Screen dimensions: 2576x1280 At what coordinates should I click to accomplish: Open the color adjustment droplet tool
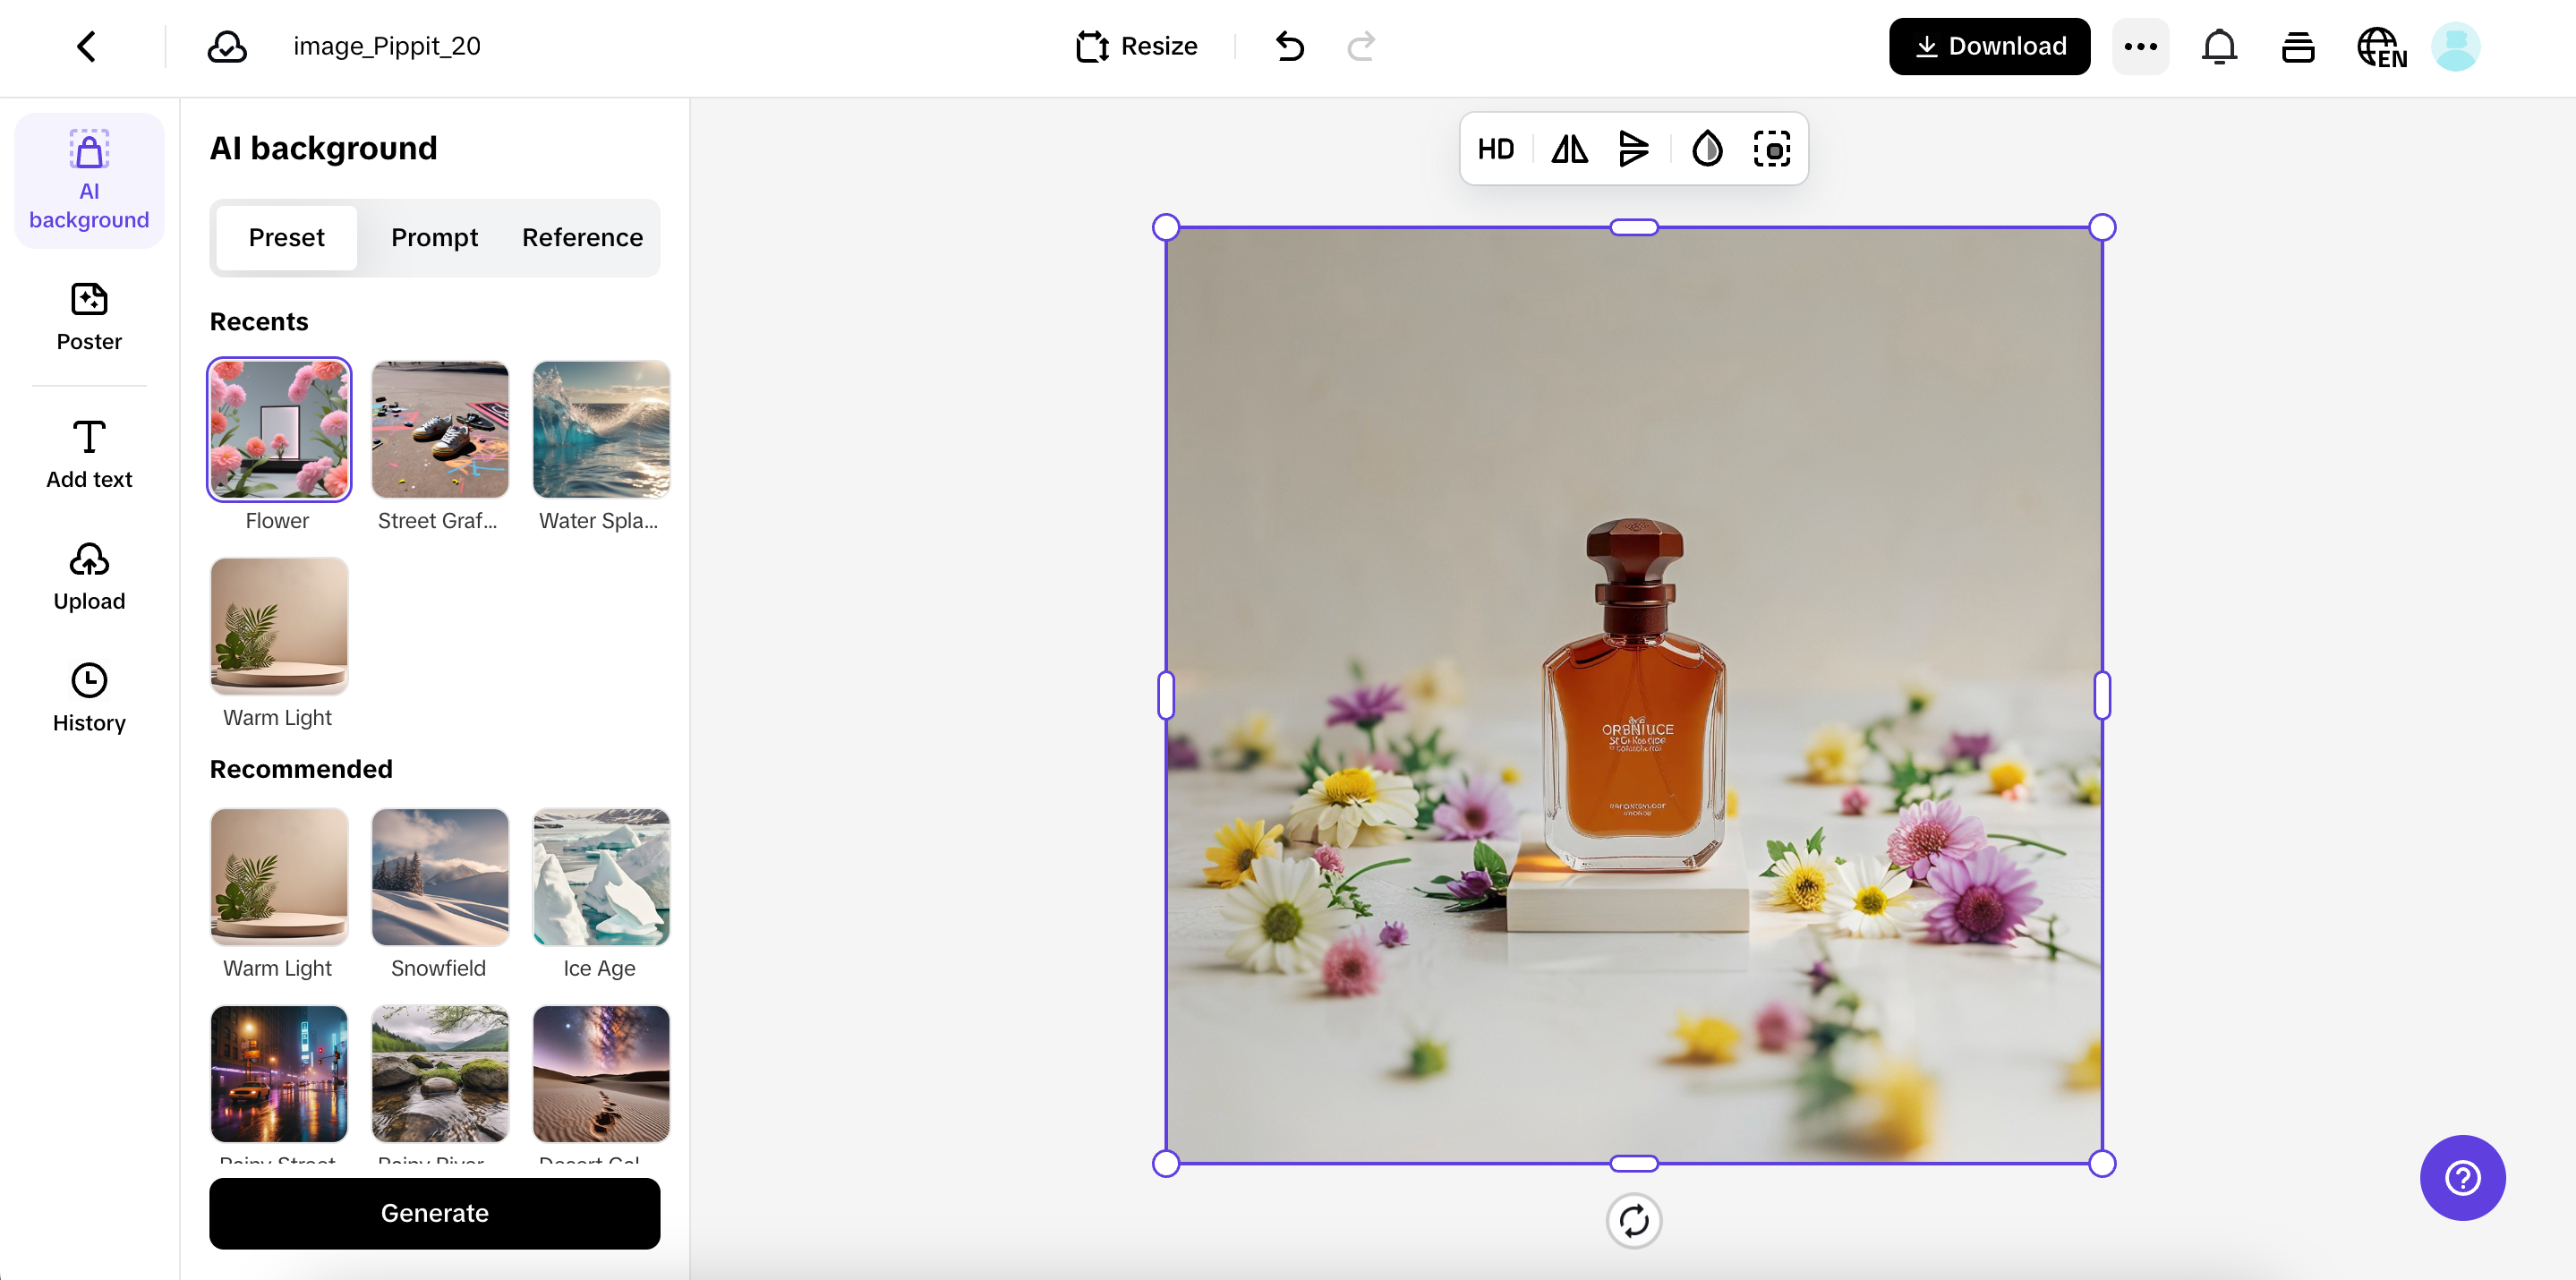[x=1707, y=148]
